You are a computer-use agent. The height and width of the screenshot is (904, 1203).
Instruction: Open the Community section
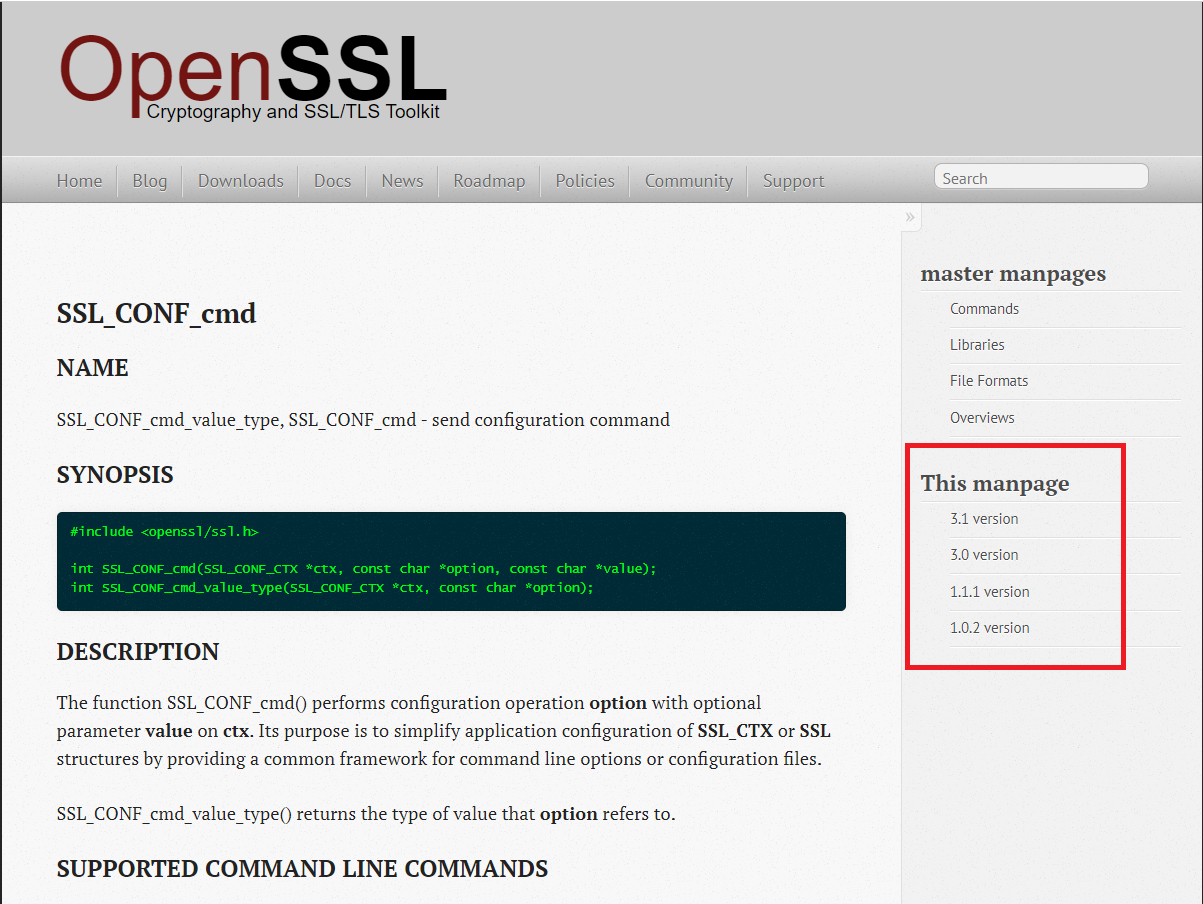(x=688, y=180)
